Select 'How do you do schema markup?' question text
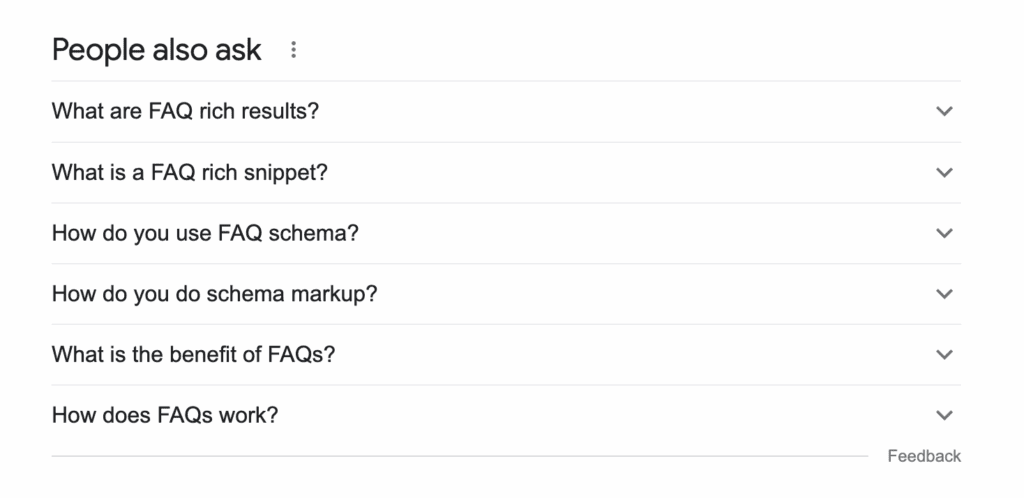Image resolution: width=1024 pixels, height=498 pixels. pos(215,294)
